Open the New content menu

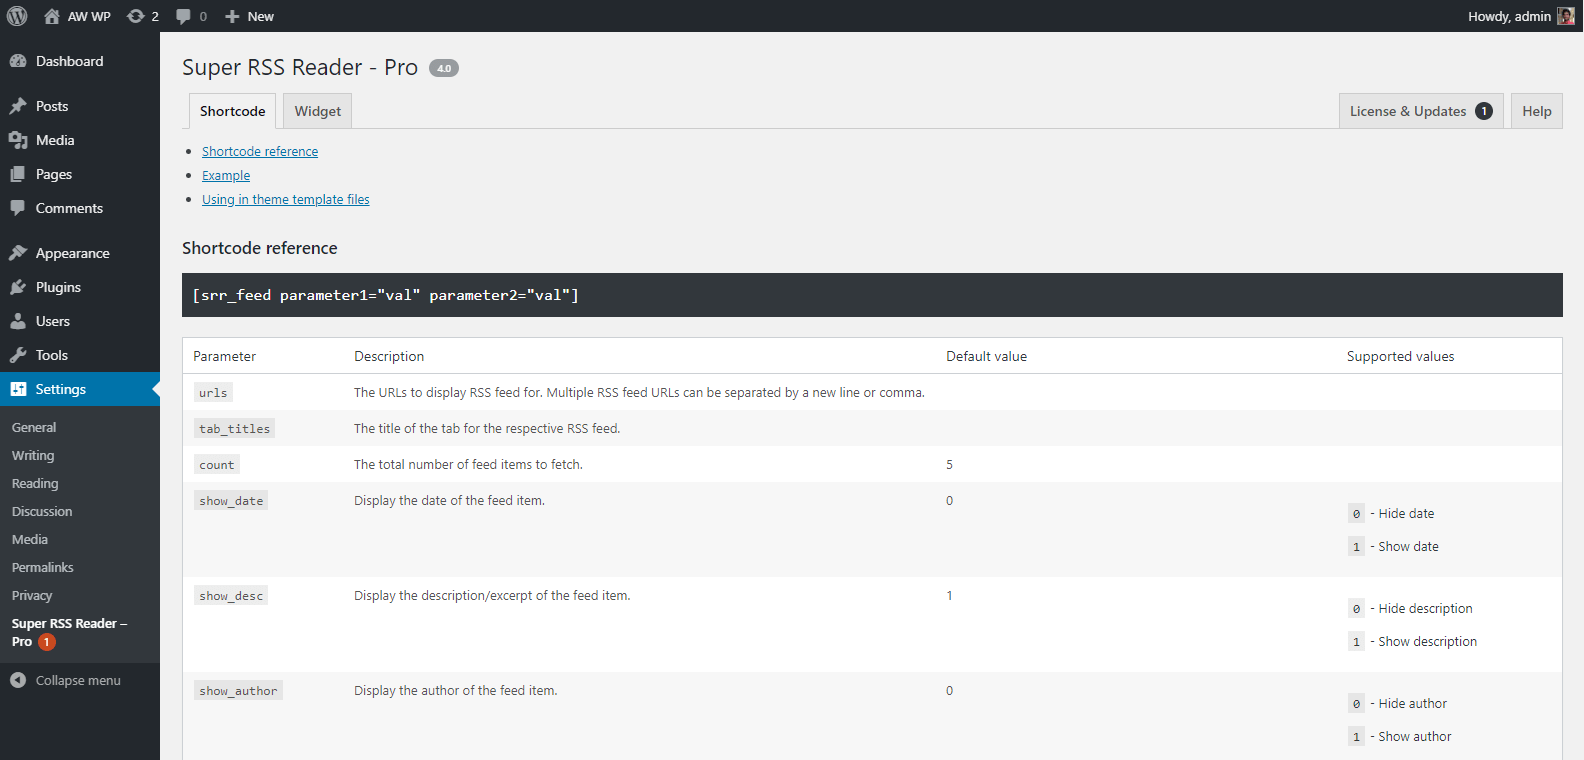[x=250, y=16]
